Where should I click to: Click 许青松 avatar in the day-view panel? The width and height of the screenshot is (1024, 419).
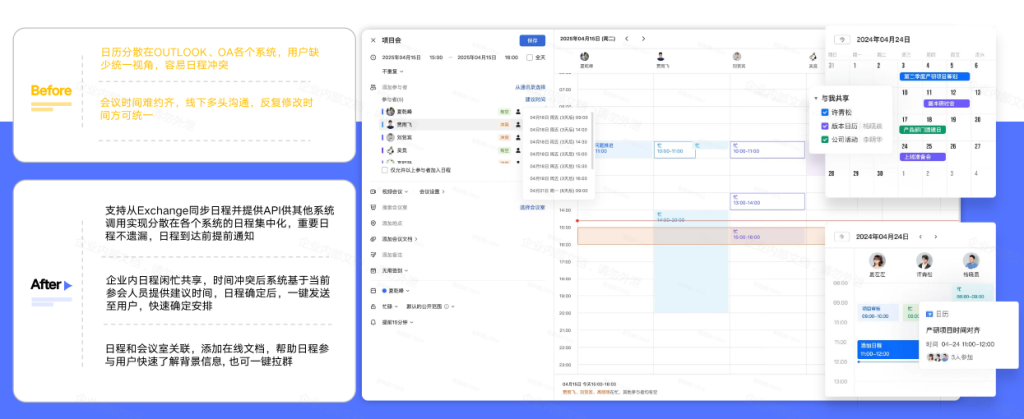924,261
